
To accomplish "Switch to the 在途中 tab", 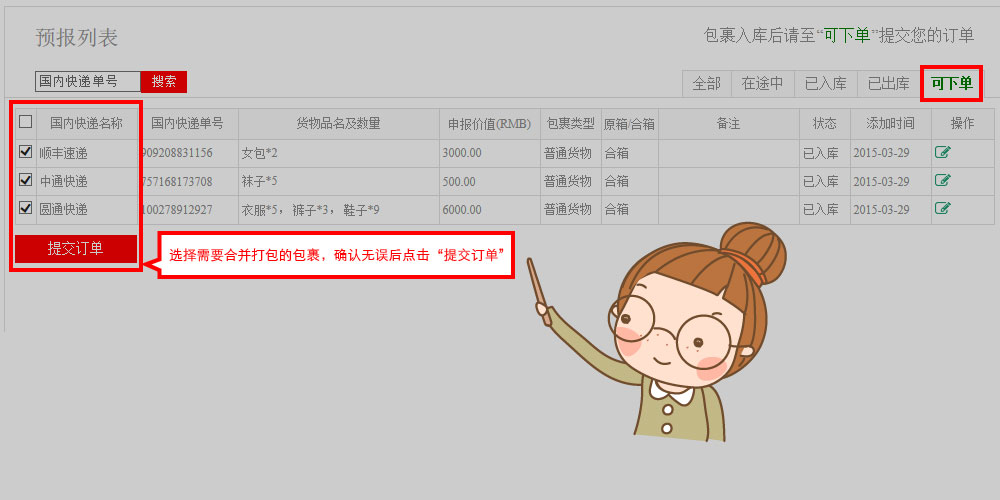I will (x=762, y=83).
